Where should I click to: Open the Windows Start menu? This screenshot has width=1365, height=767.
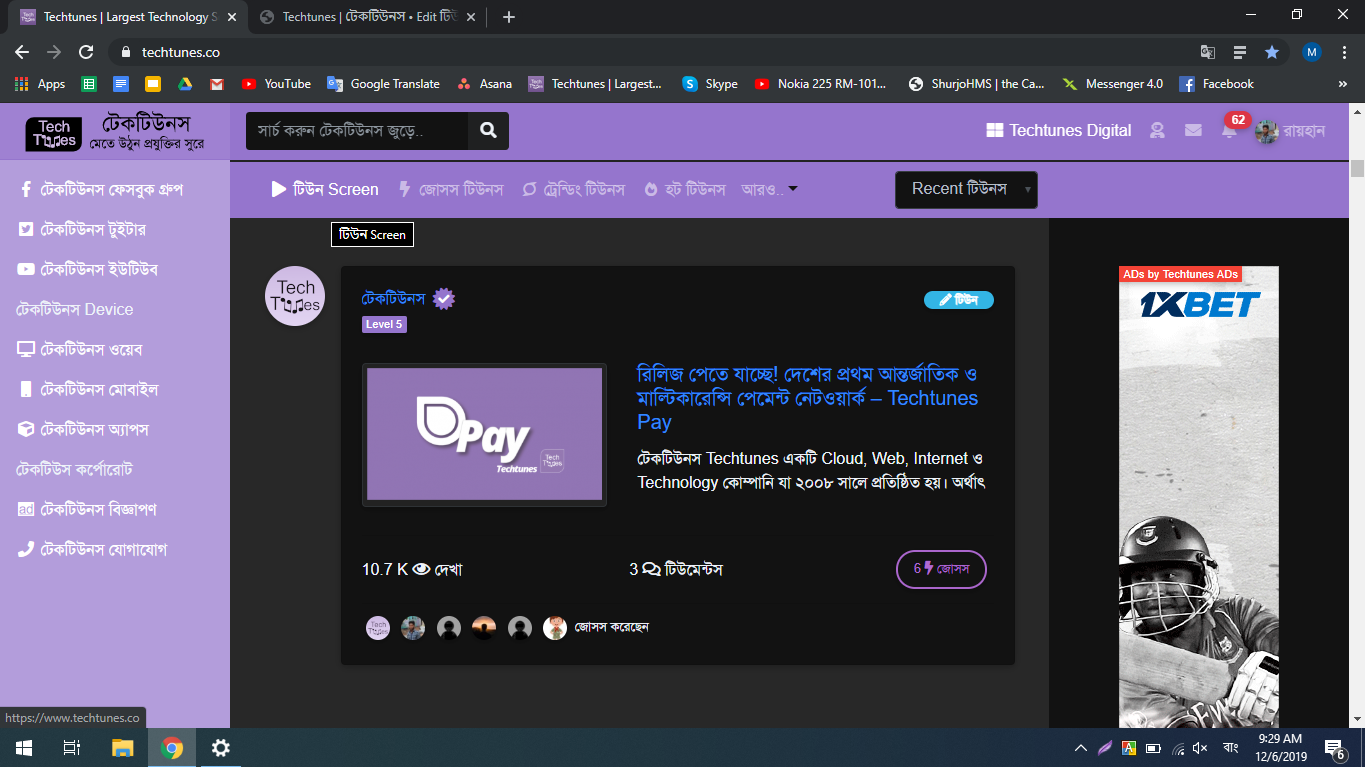click(x=23, y=748)
